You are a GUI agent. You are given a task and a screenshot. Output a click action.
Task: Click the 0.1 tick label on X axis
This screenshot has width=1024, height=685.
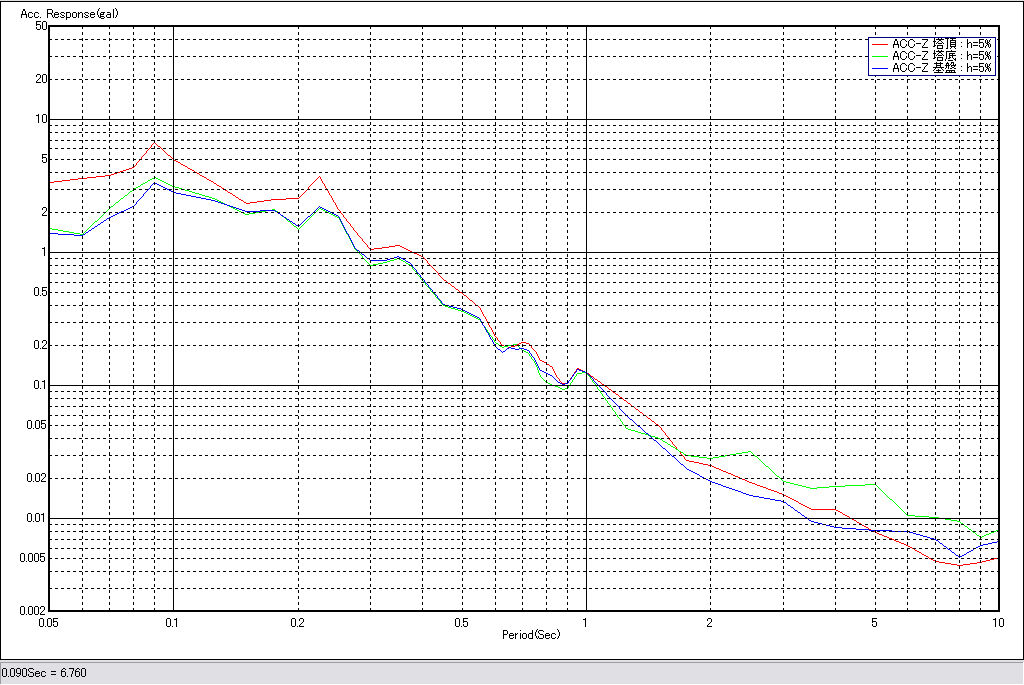click(173, 622)
